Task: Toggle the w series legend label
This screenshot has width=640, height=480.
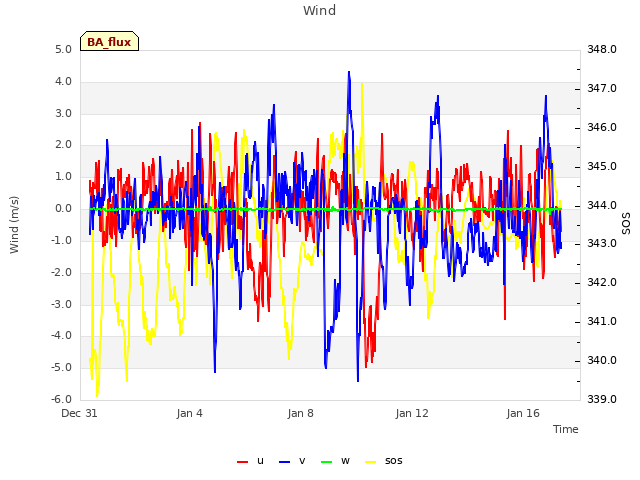Action: pyautogui.click(x=345, y=460)
